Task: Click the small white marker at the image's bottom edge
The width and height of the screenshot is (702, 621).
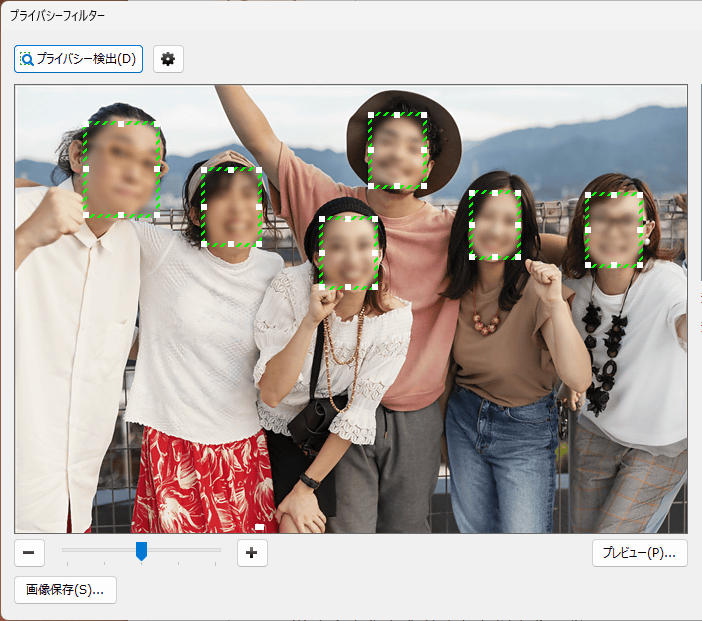Action: [x=259, y=526]
